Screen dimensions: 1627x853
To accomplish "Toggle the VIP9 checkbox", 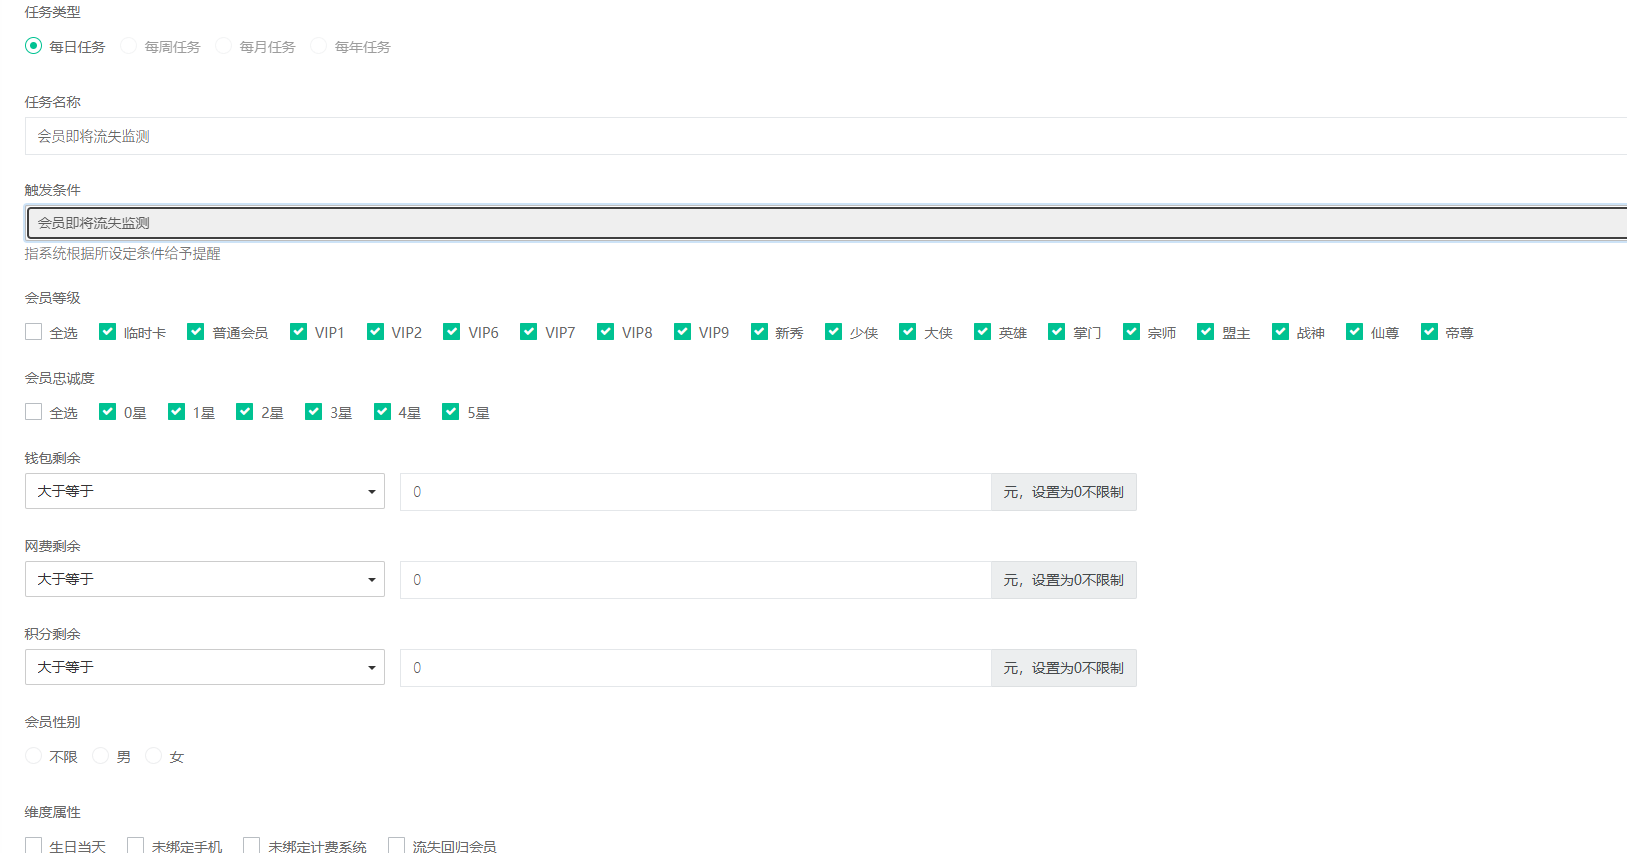I will click(x=682, y=332).
